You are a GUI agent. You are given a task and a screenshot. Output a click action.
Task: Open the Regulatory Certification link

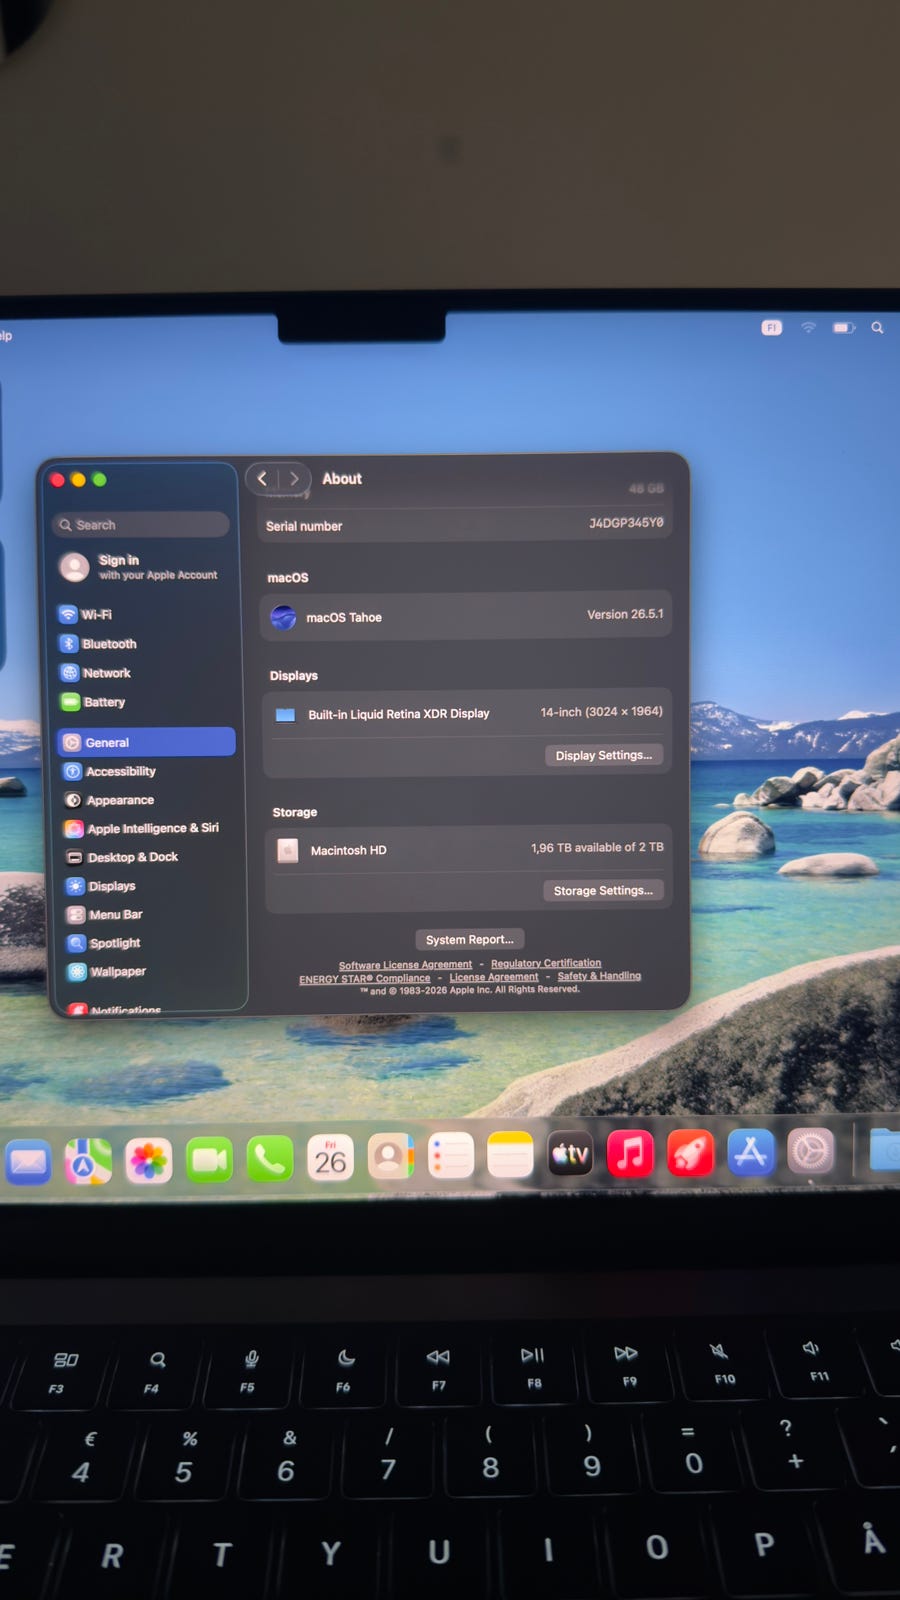point(546,963)
